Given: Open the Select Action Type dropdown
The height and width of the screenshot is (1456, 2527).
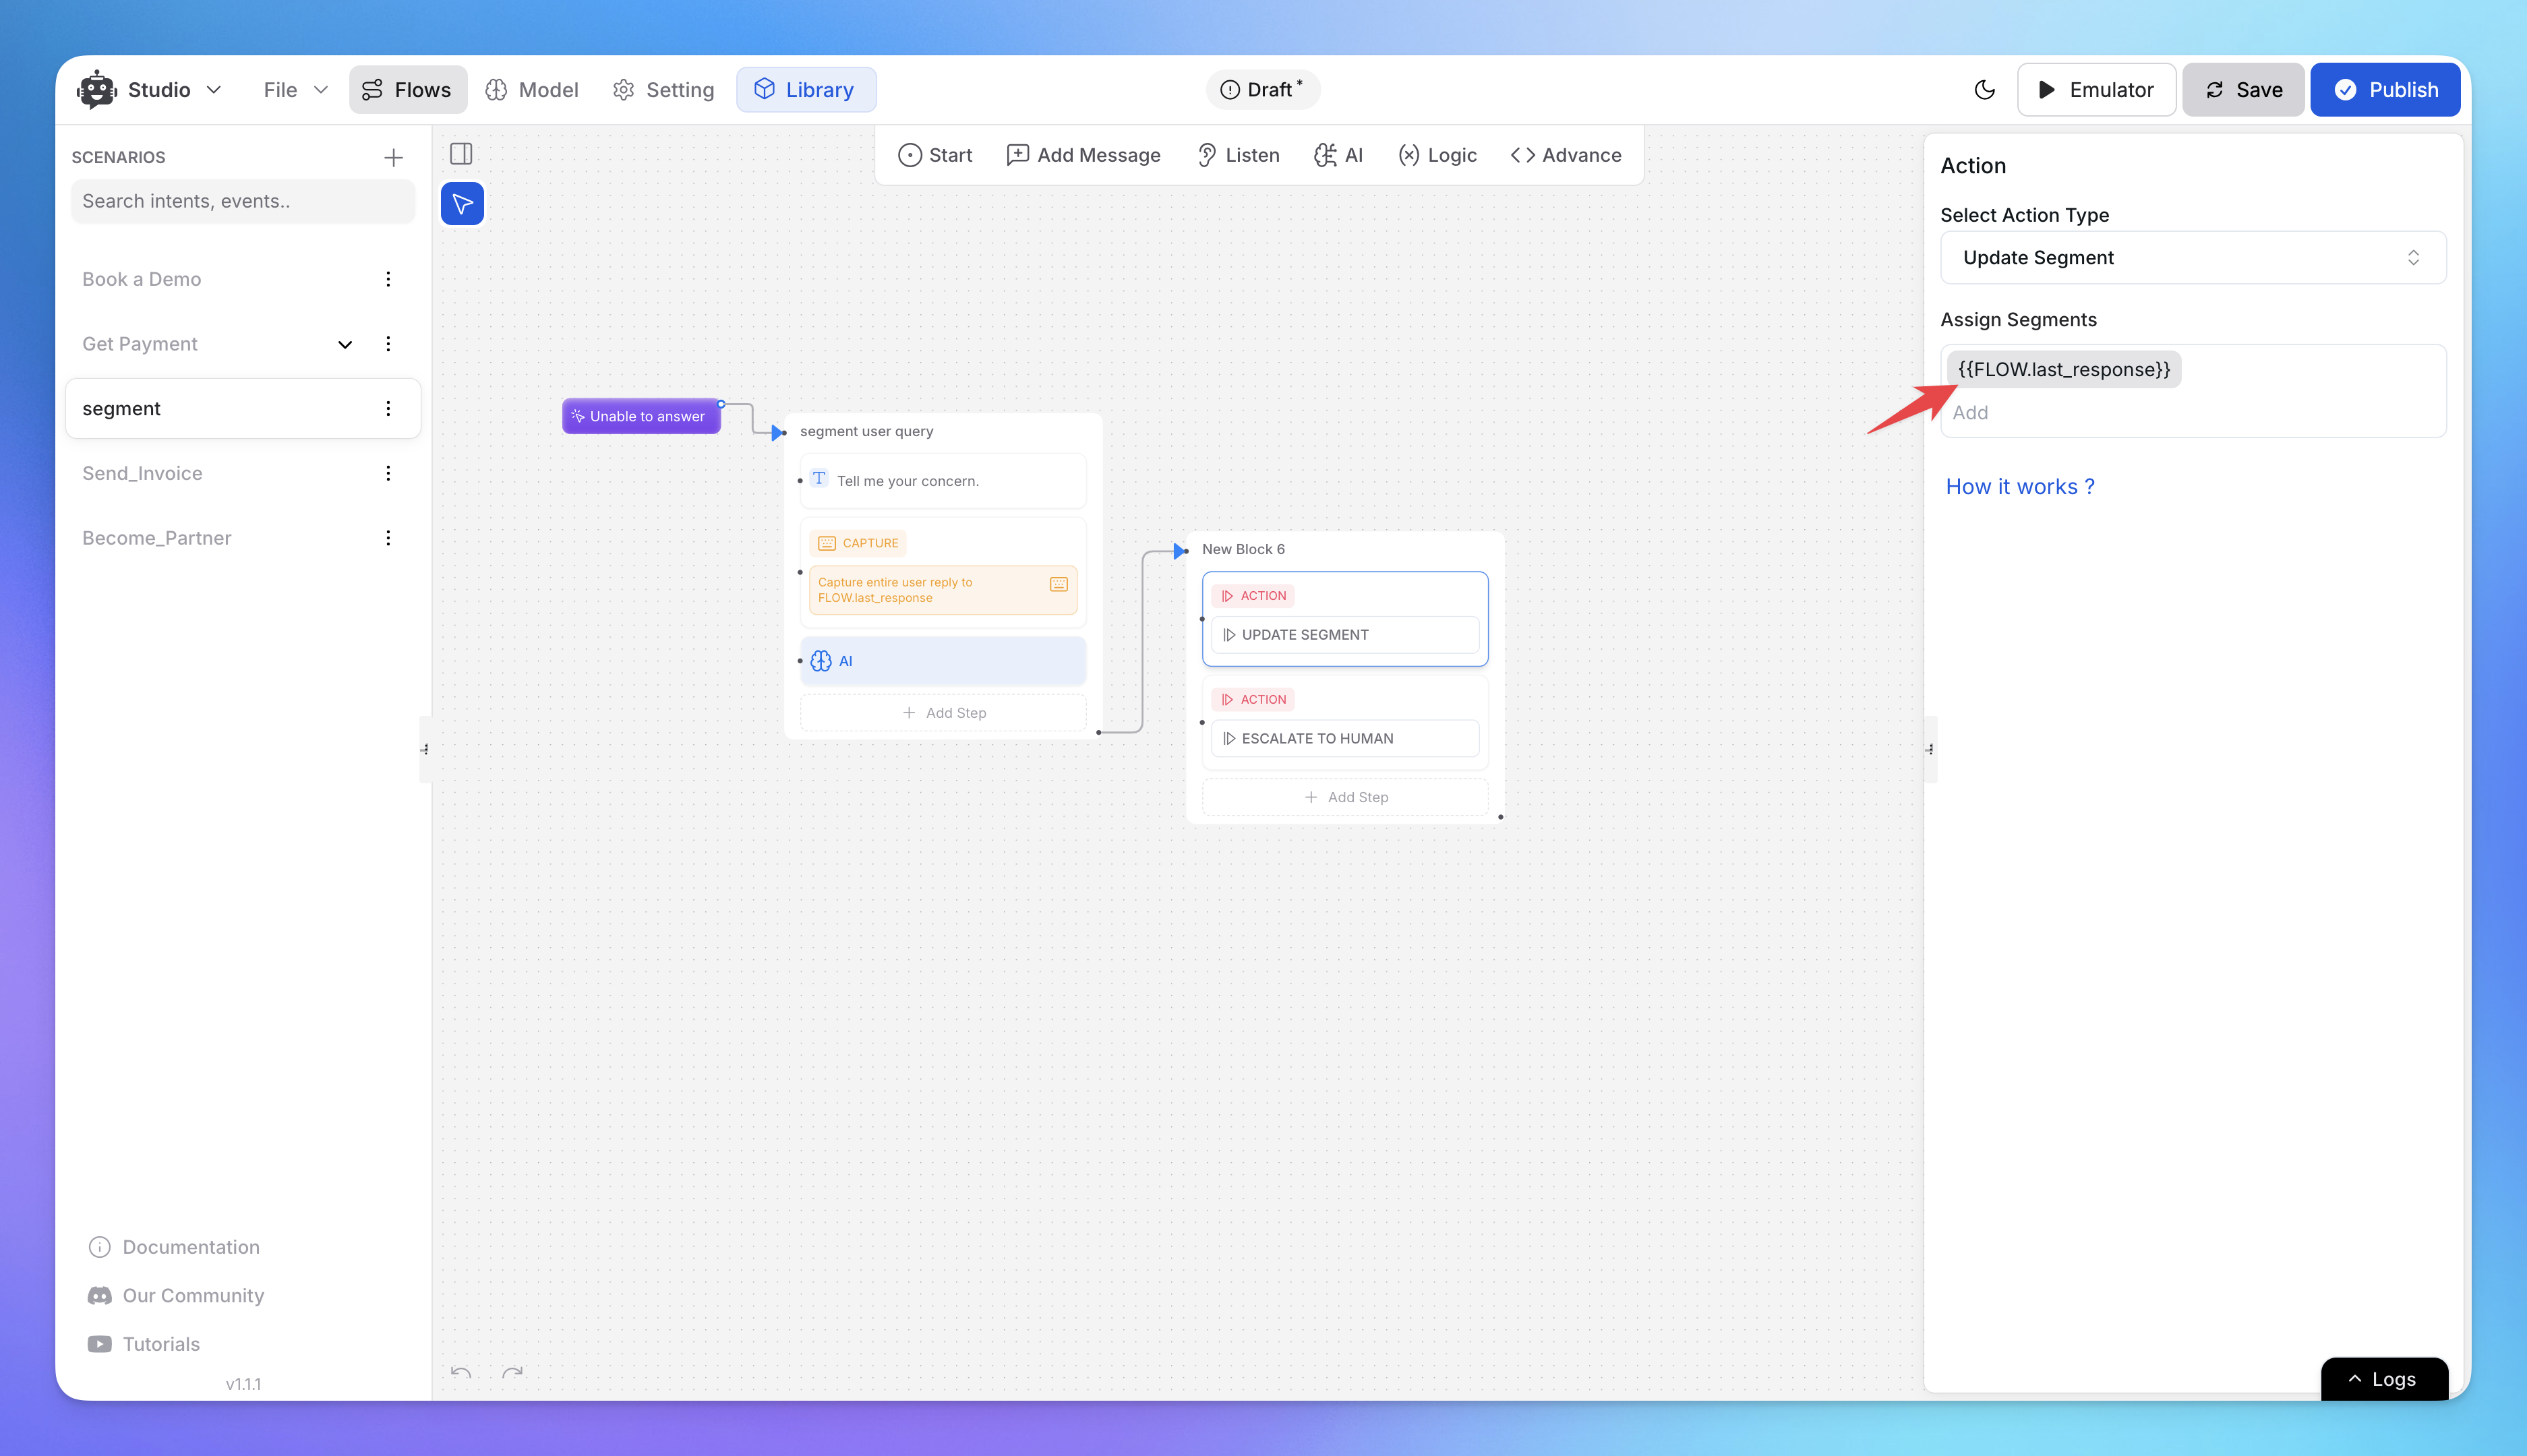Looking at the screenshot, I should tap(2193, 258).
